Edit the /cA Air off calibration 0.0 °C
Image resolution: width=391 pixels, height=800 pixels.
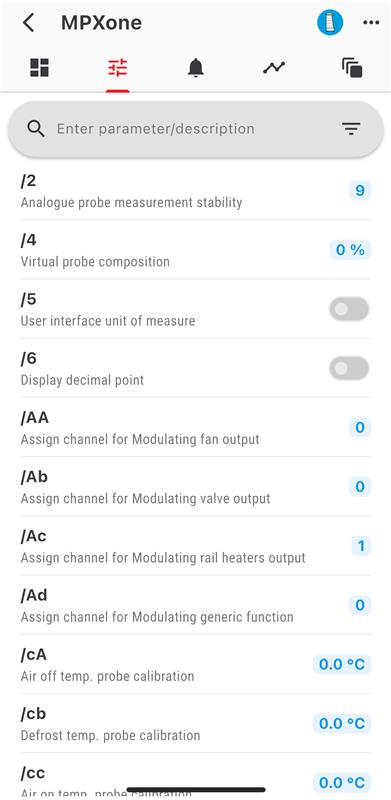(342, 664)
